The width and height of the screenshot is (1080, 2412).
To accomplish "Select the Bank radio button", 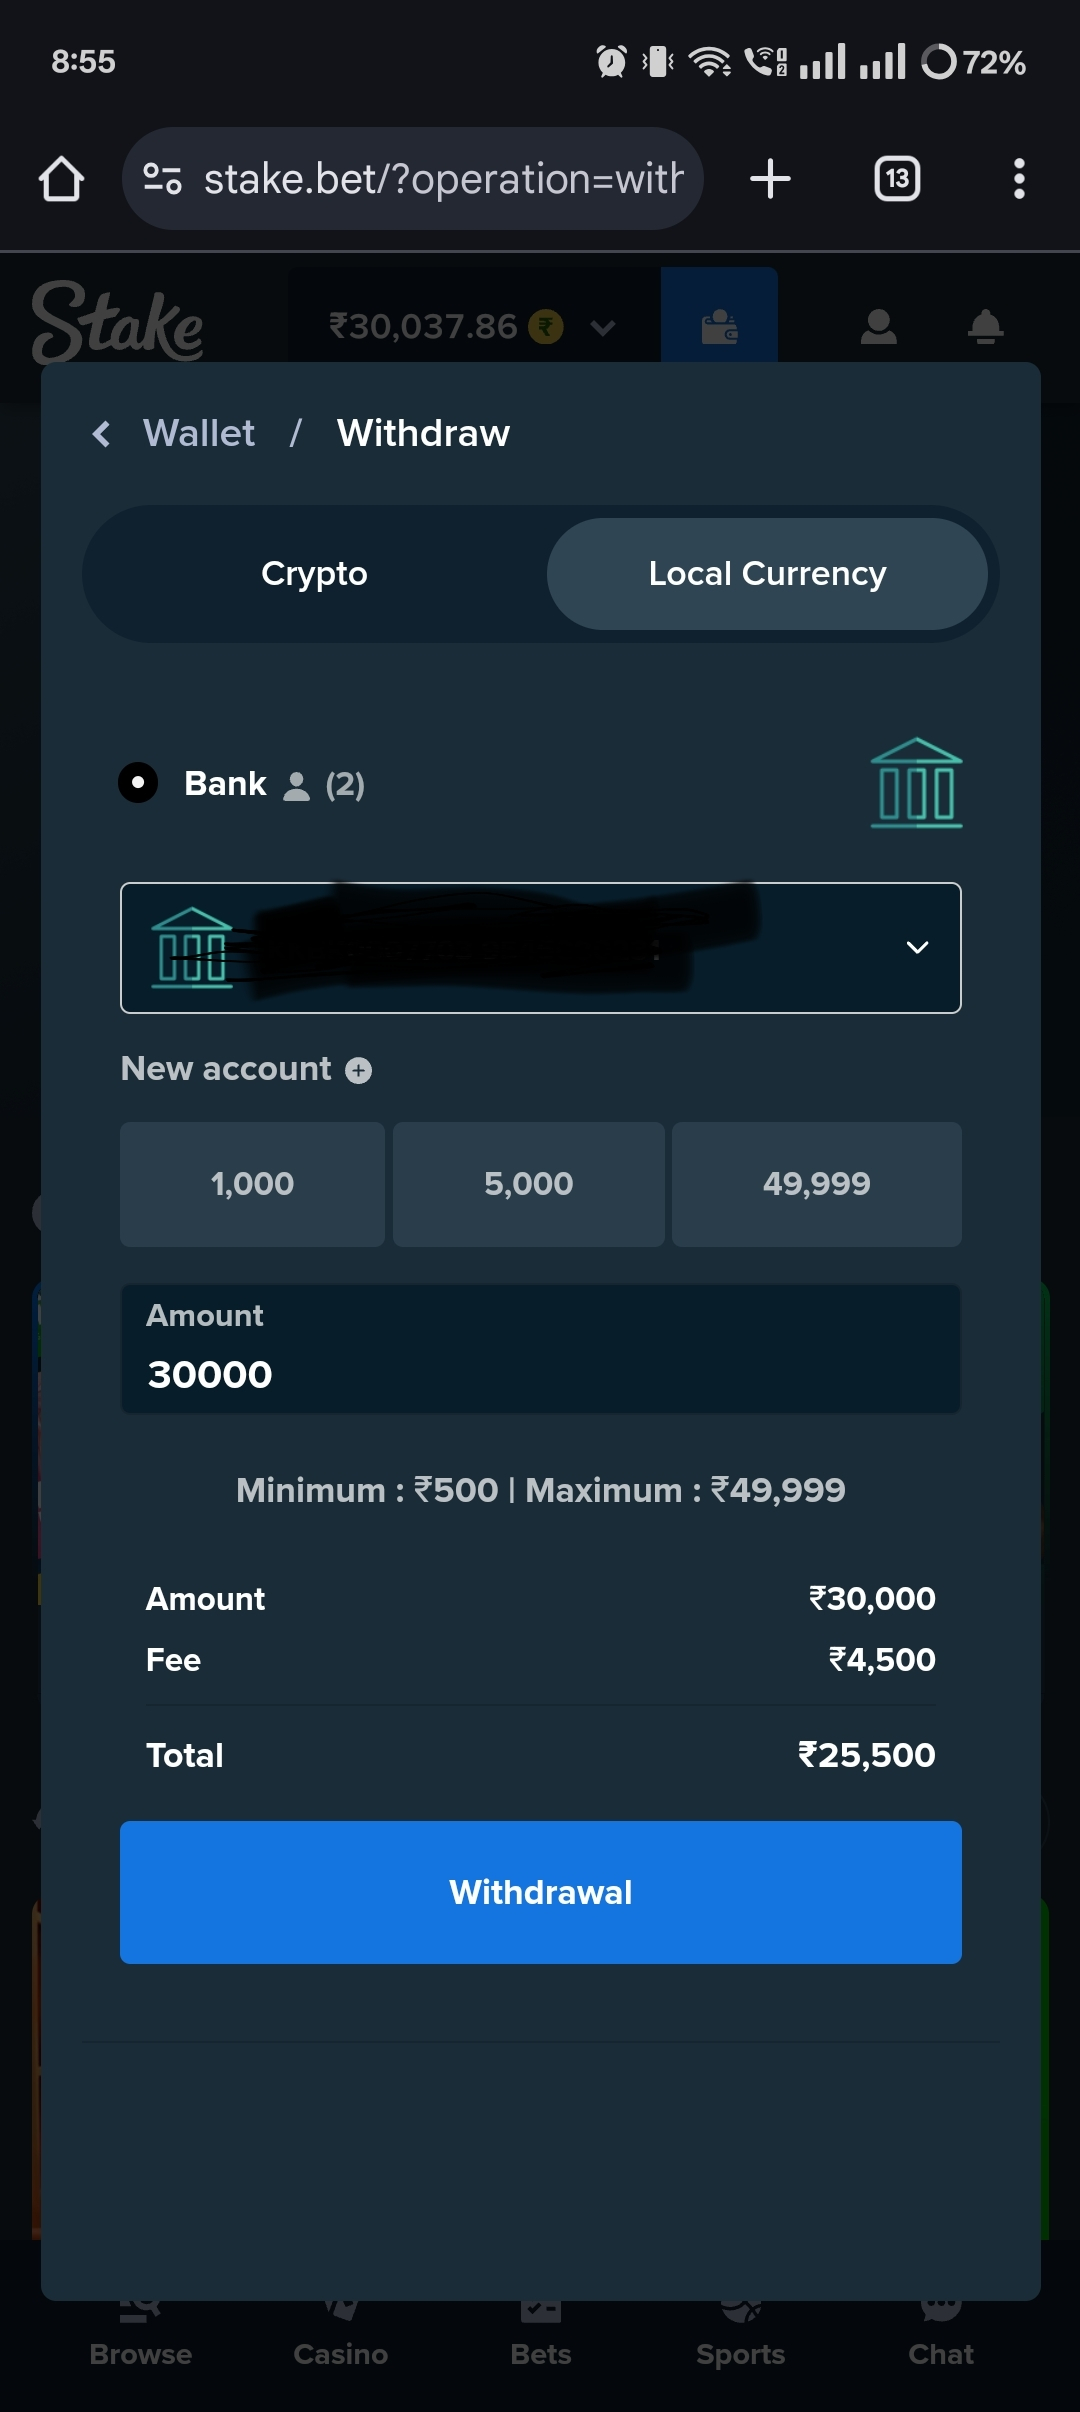I will click(138, 783).
